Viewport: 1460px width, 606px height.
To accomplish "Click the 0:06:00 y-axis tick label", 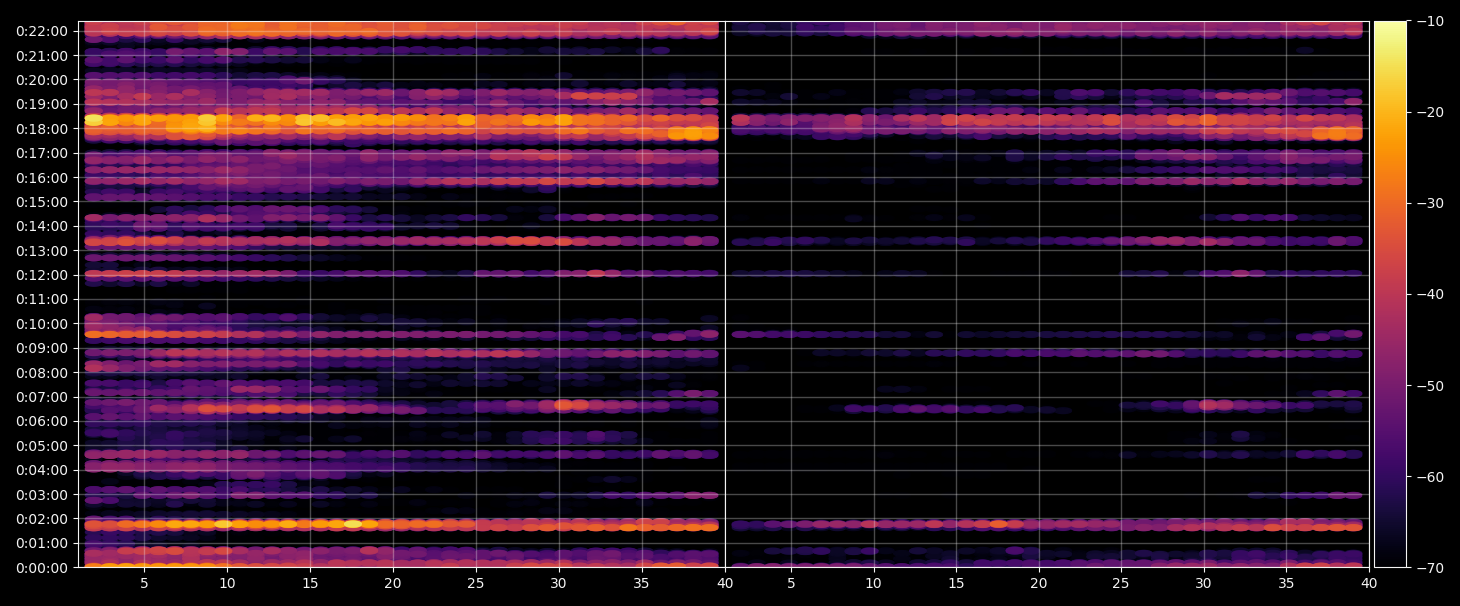I will click(x=42, y=421).
